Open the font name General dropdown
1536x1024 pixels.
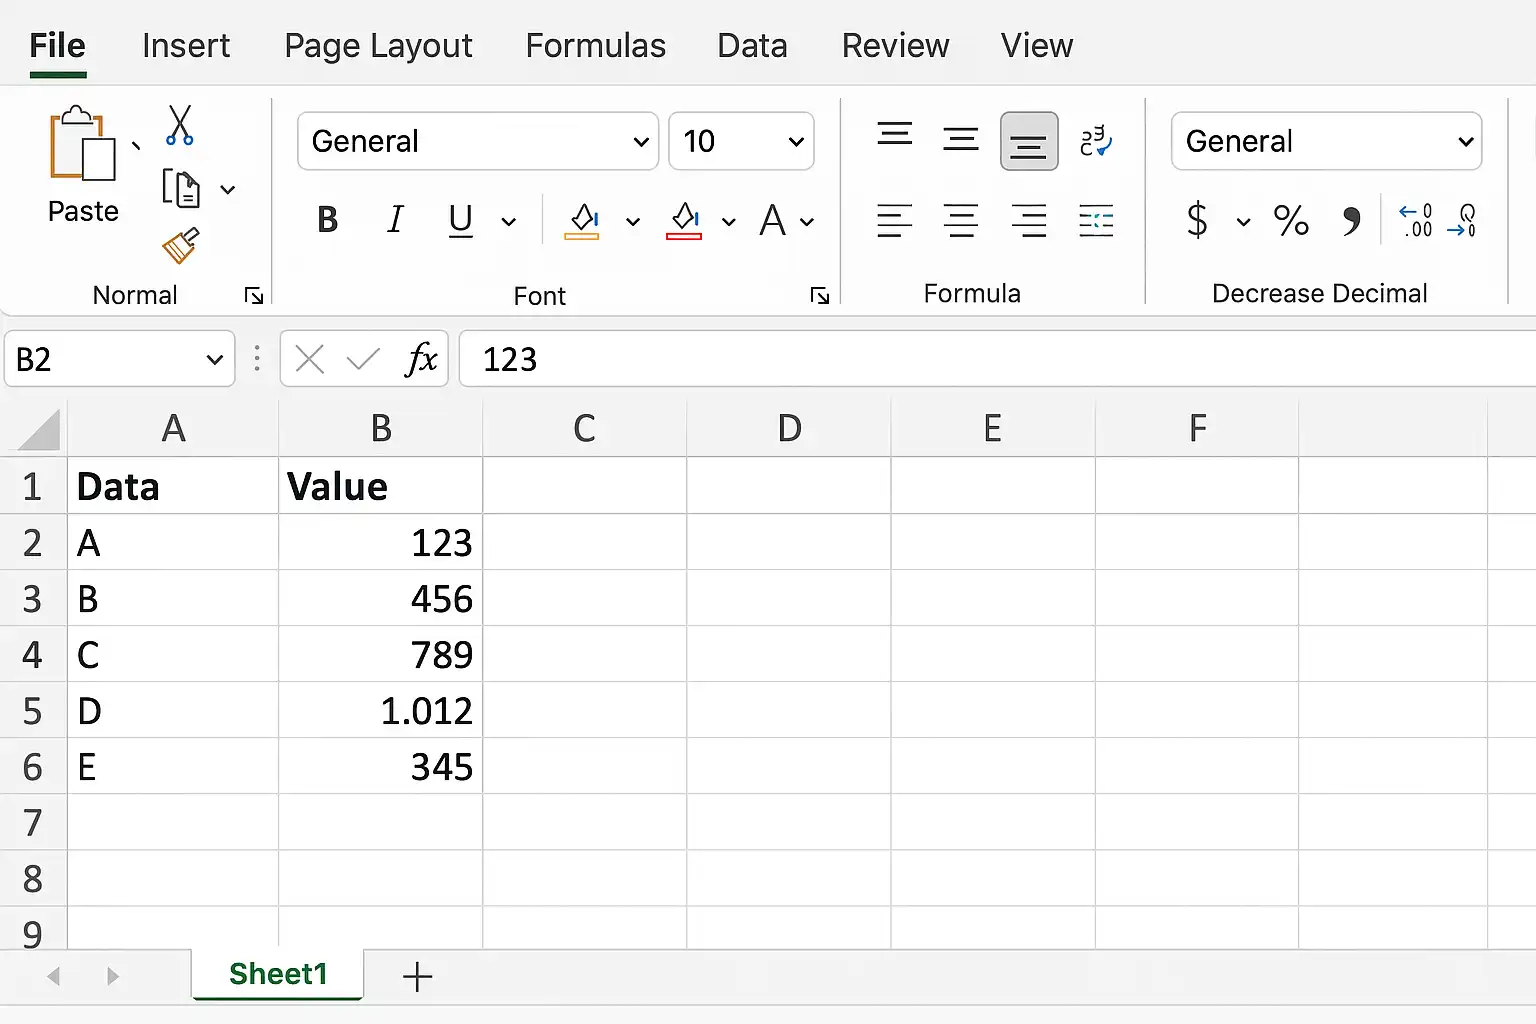(478, 141)
